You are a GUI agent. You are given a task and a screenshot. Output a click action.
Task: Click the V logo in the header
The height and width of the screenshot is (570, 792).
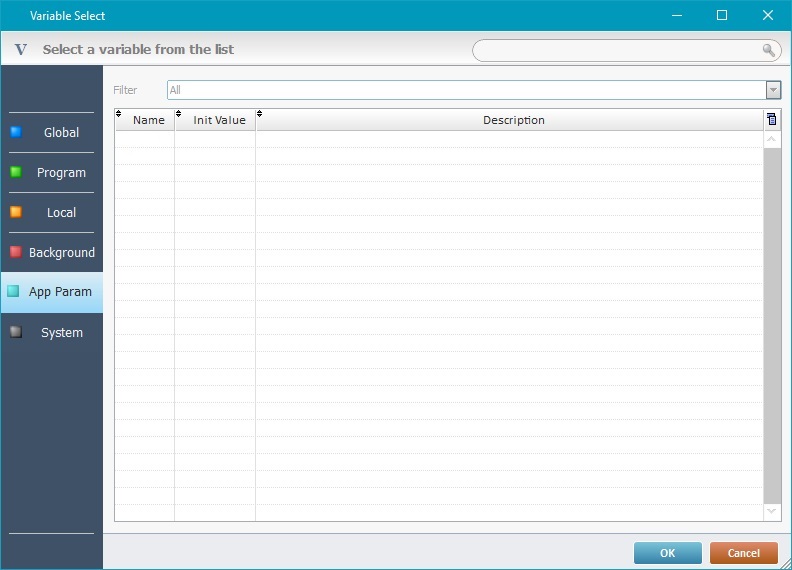pos(21,50)
